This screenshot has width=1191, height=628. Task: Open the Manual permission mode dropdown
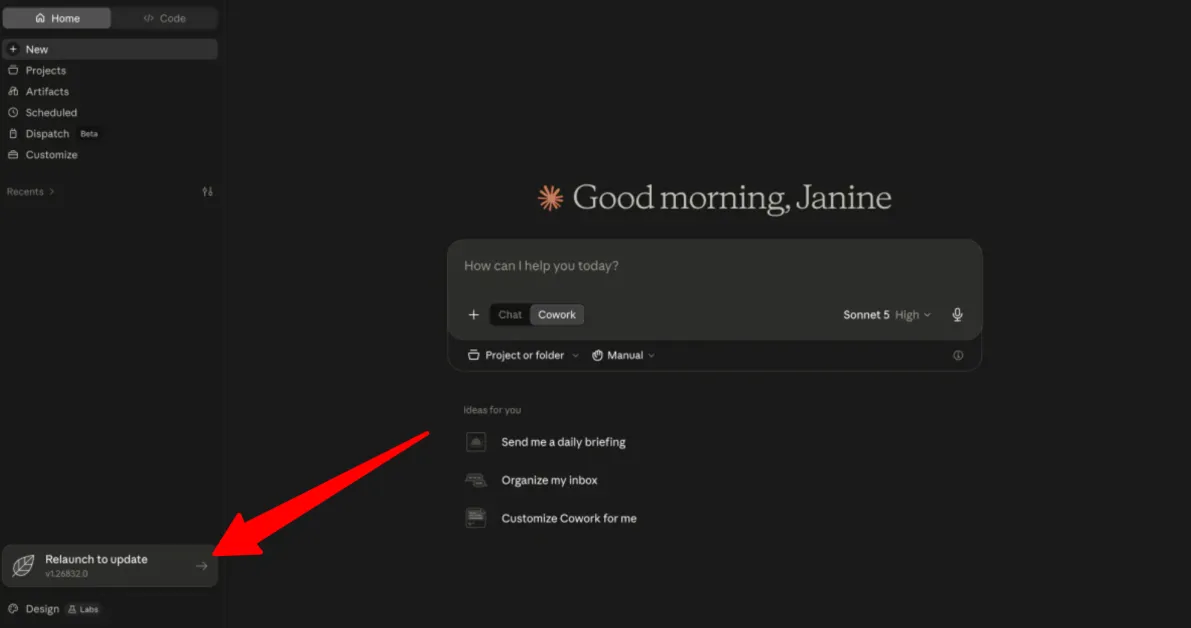(623, 355)
